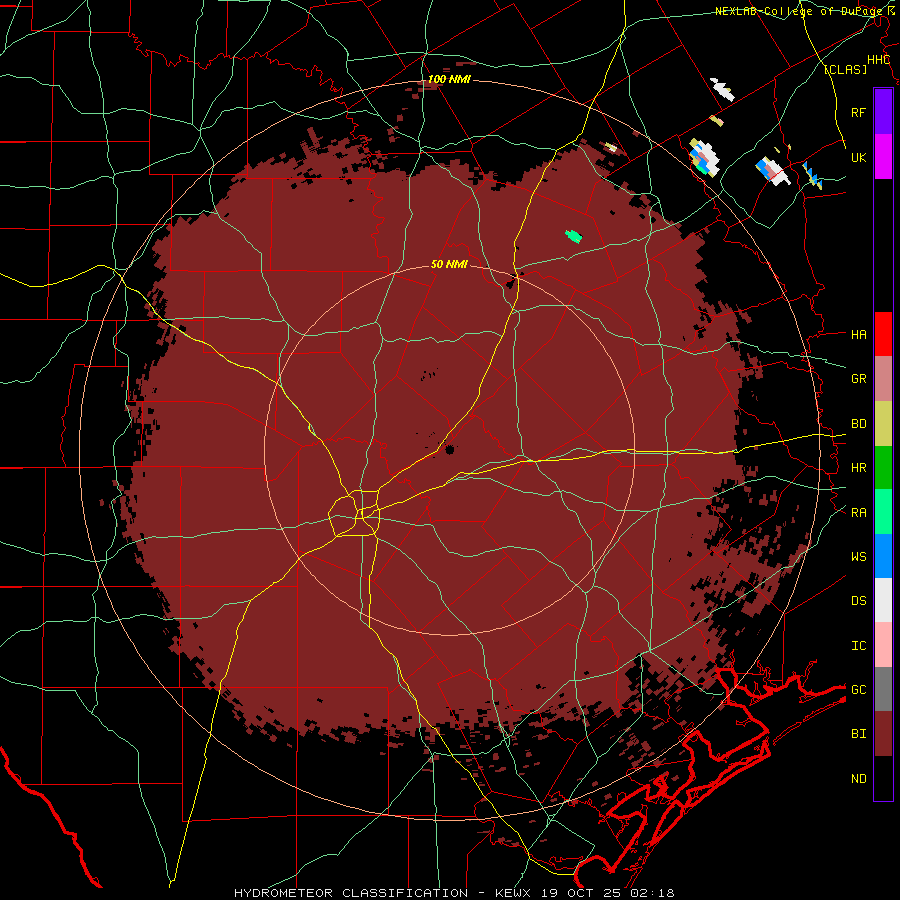Select the light pink IC legend swatch

(883, 645)
